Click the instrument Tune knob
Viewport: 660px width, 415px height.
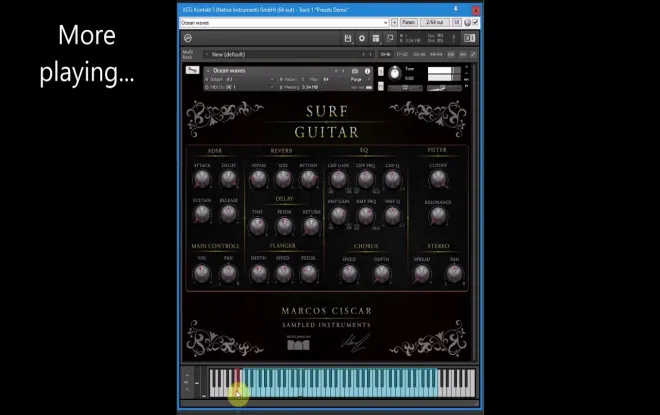click(x=395, y=73)
